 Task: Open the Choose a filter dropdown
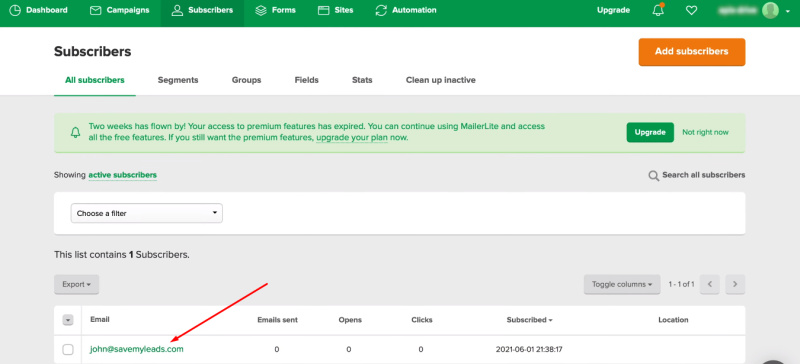(146, 213)
